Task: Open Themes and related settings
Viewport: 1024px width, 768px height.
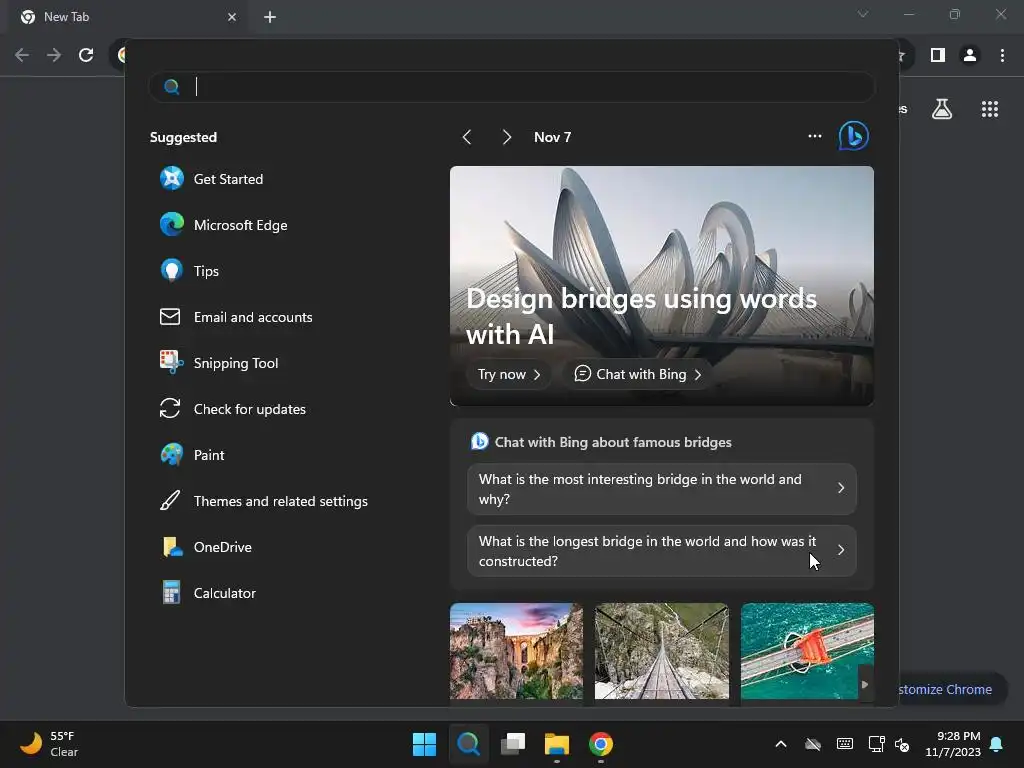Action: point(264,501)
